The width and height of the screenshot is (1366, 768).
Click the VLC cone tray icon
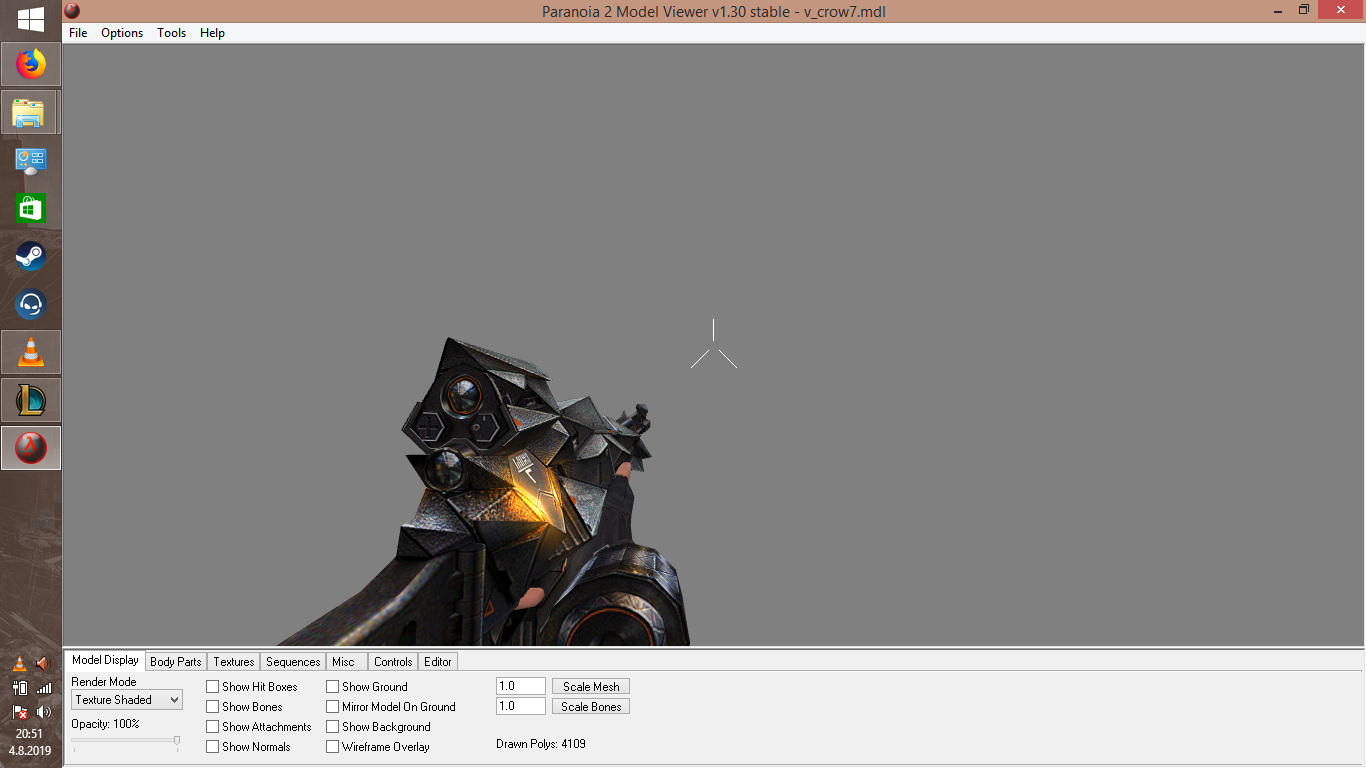click(20, 663)
